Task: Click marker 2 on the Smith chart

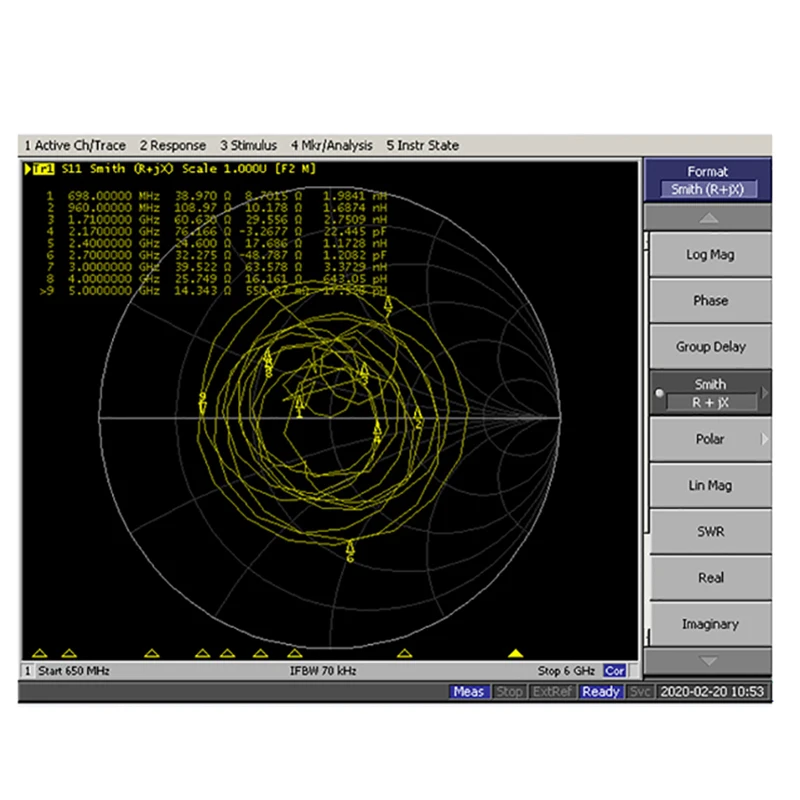Action: 418,417
